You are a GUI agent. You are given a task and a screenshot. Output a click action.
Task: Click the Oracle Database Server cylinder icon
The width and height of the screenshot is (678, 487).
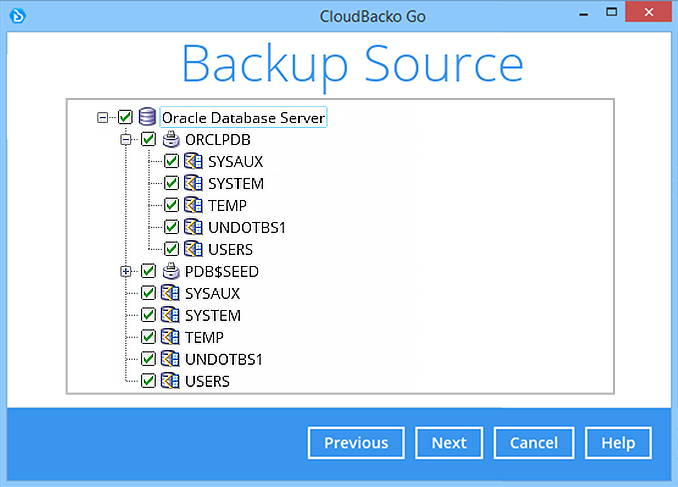(147, 117)
